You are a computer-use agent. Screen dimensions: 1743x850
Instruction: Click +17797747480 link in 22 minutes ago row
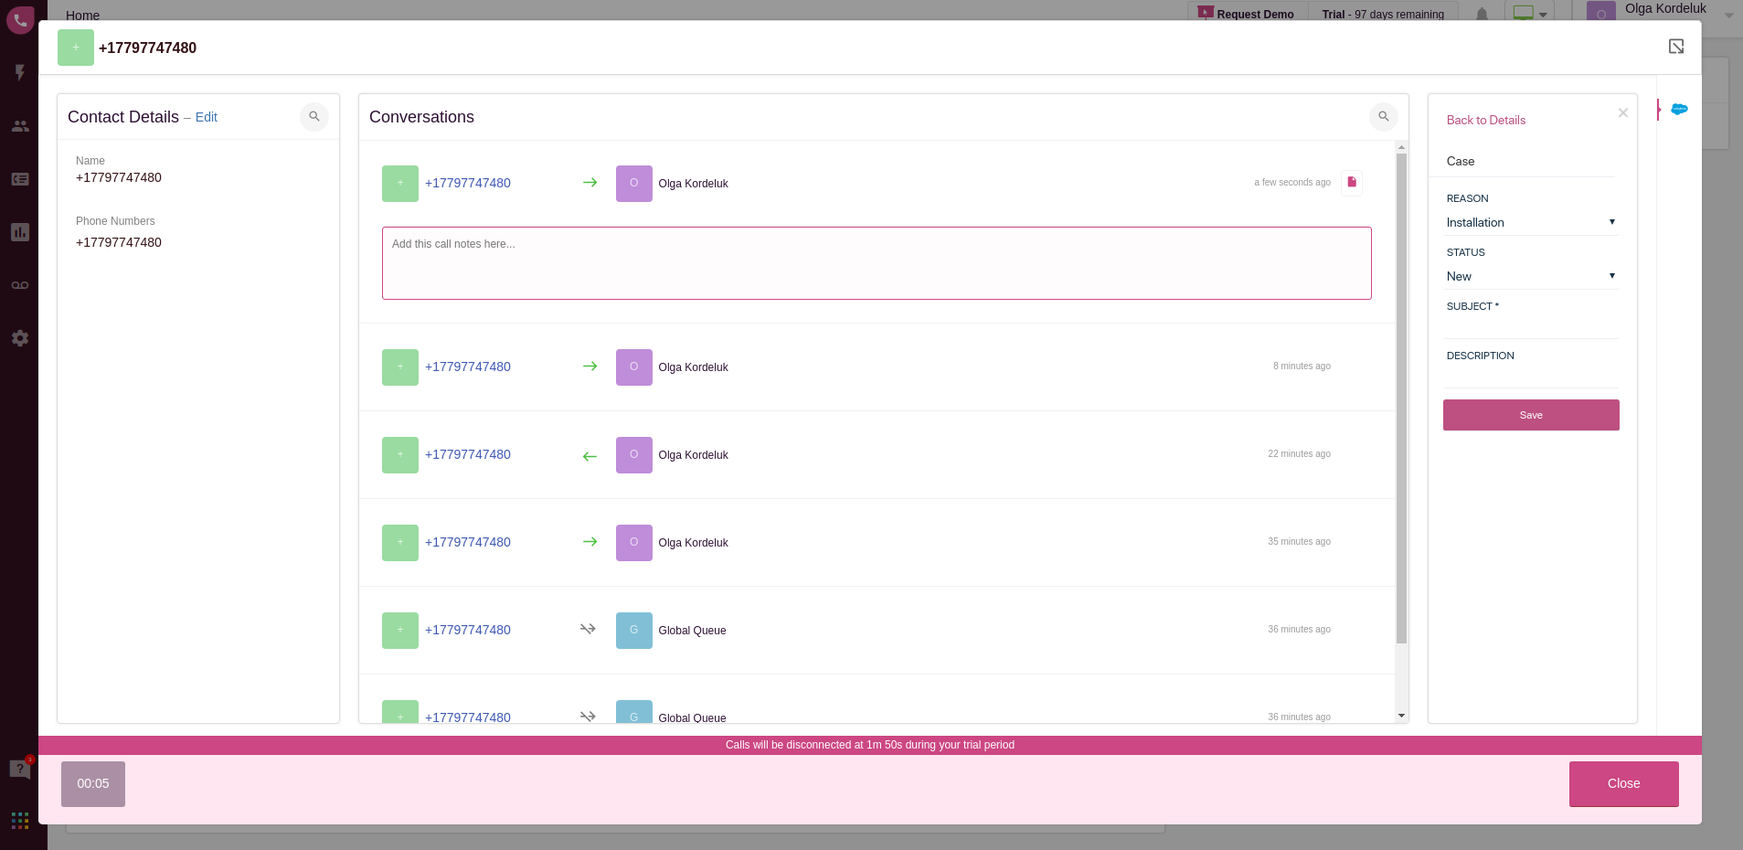tap(467, 455)
